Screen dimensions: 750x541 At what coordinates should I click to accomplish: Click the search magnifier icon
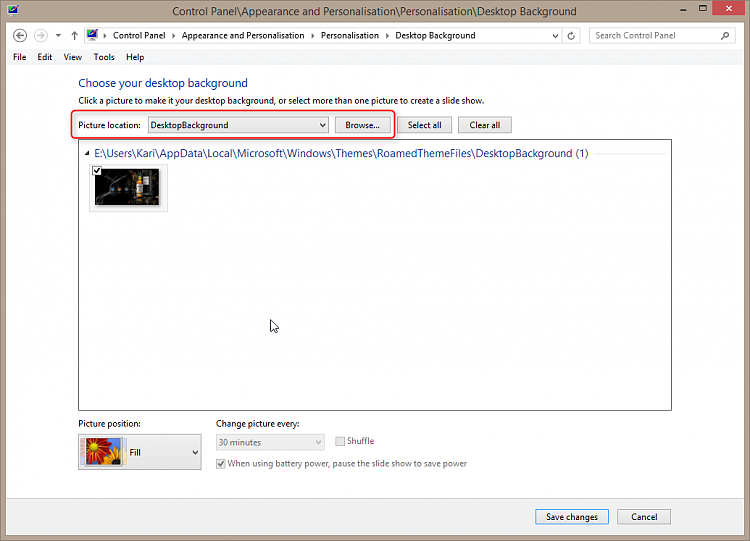coord(725,35)
